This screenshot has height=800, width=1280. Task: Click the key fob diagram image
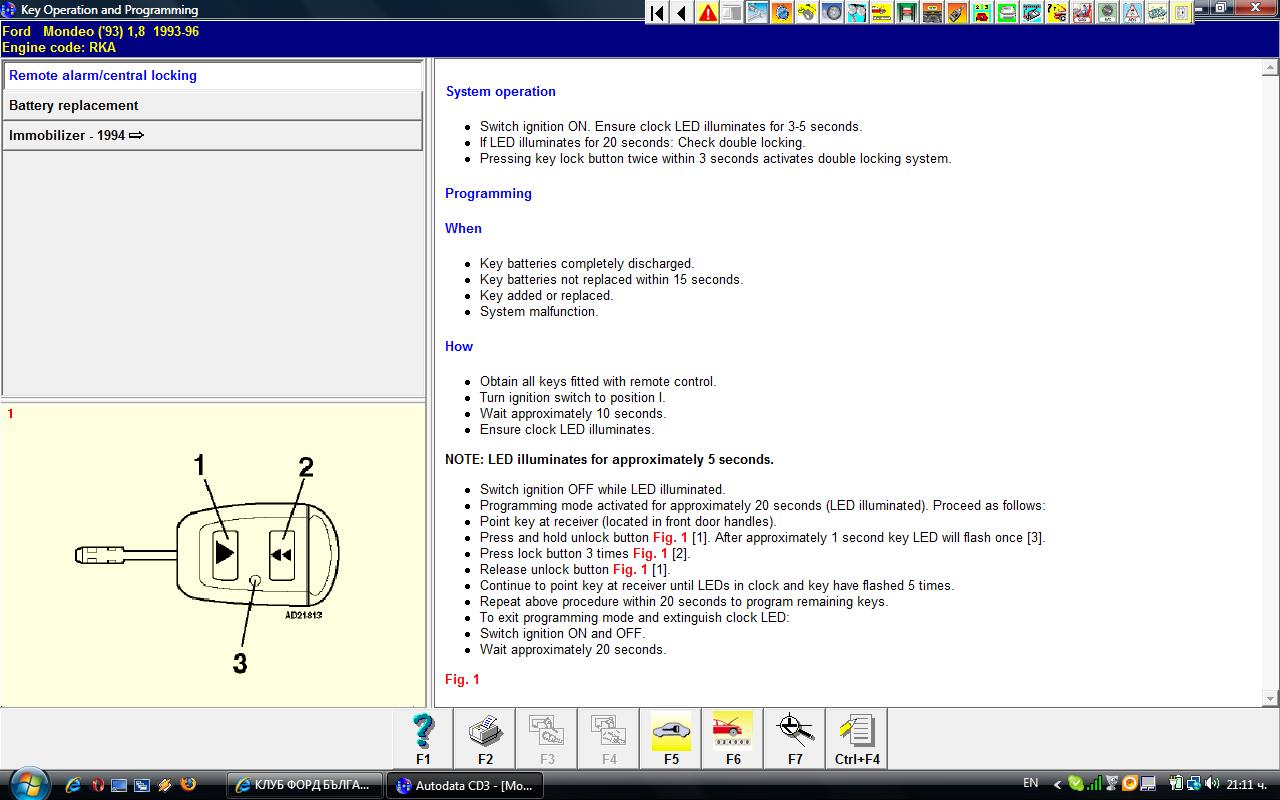pos(207,563)
